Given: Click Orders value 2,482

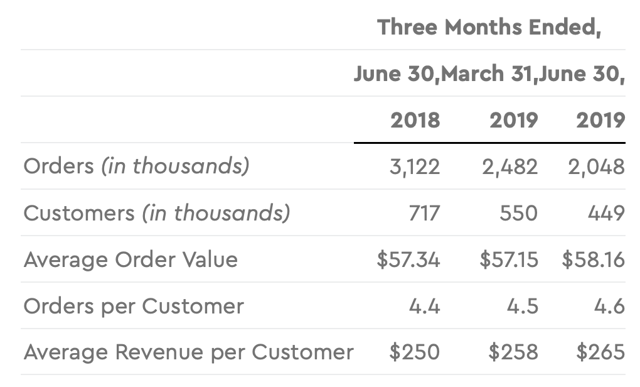Looking at the screenshot, I should point(510,167).
